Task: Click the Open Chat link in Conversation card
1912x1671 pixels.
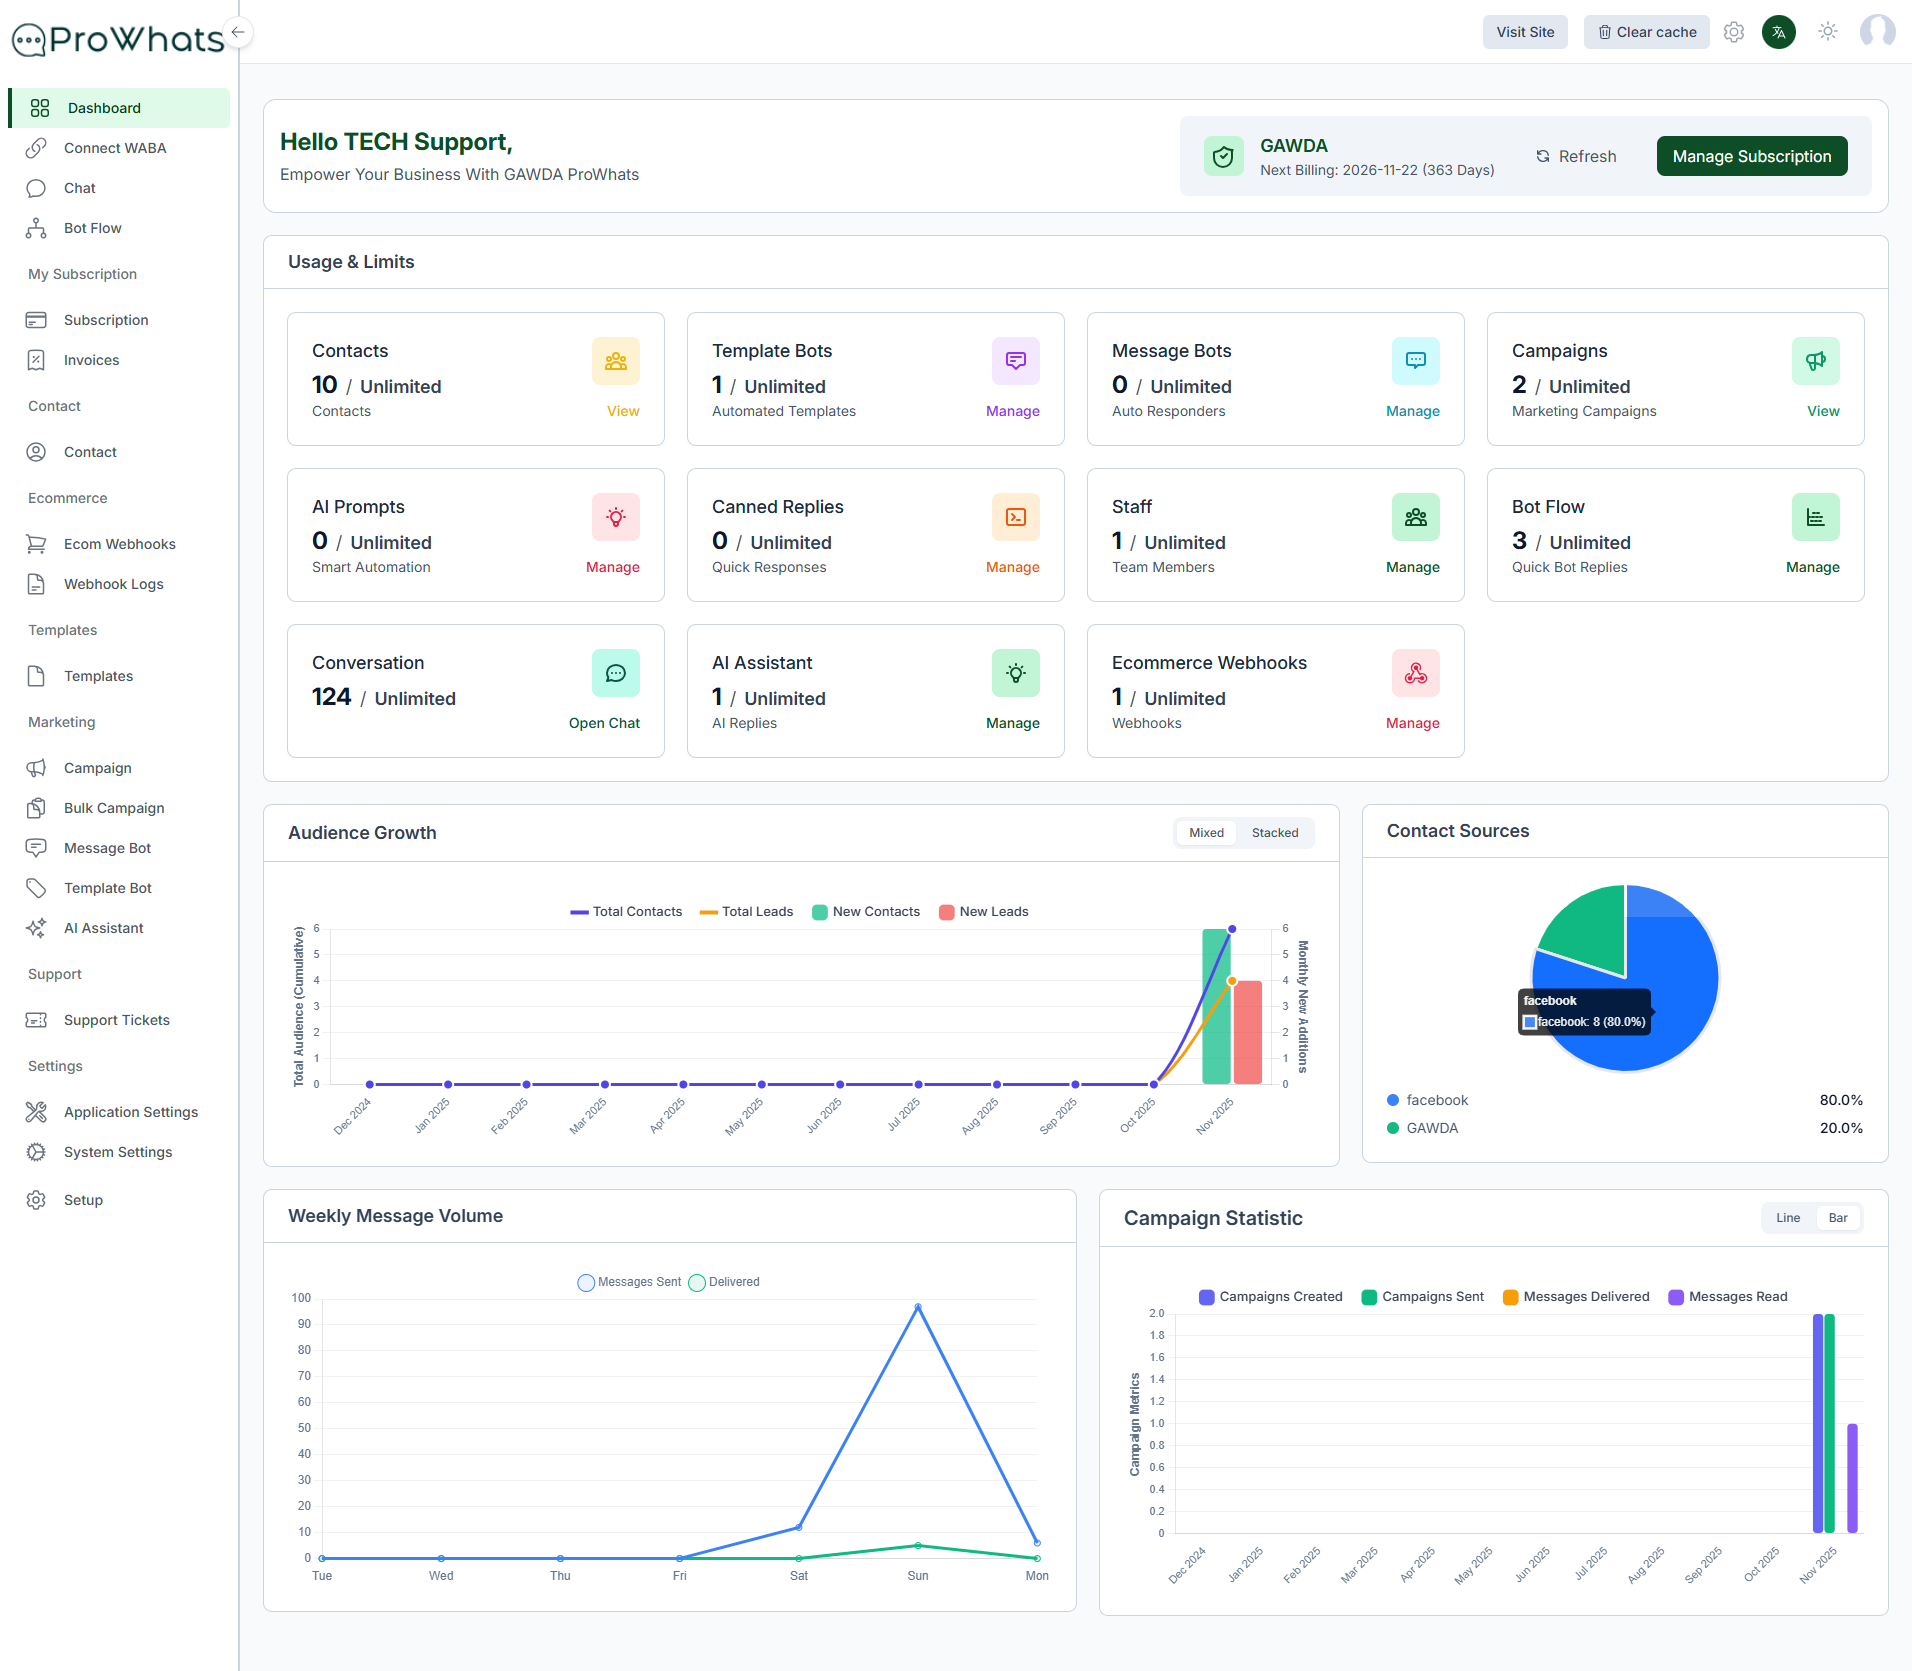Action: [604, 723]
